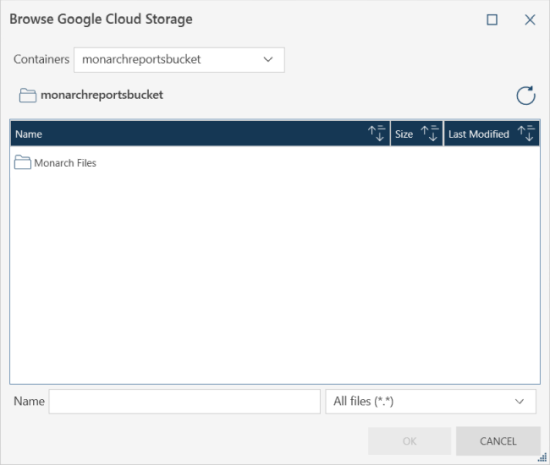550x465 pixels.
Task: Click the refresh icon for the bucket
Action: coord(525,95)
